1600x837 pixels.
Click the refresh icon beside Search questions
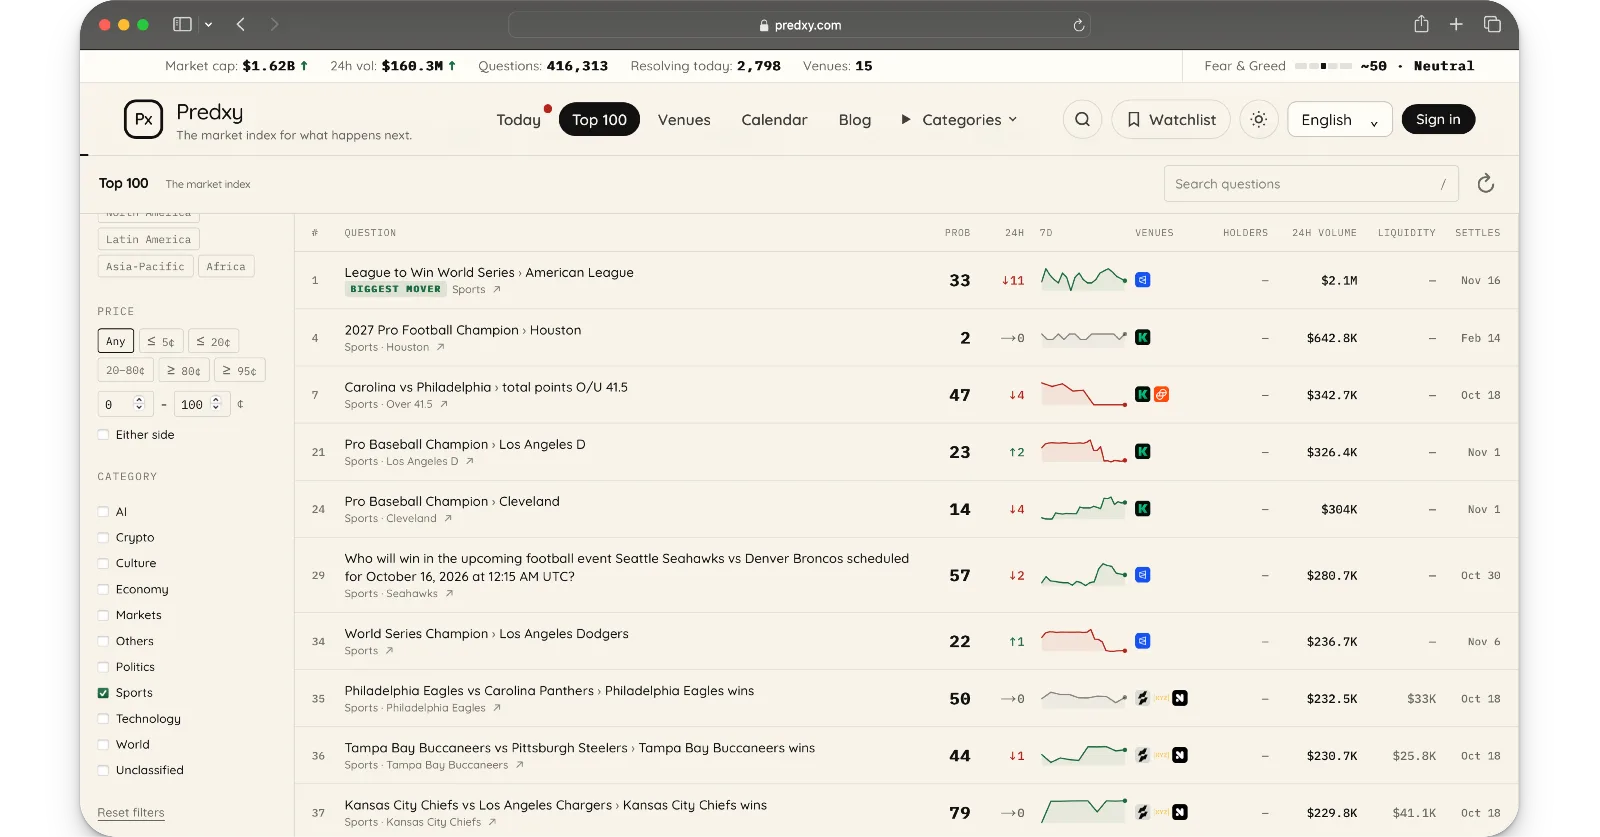pyautogui.click(x=1486, y=183)
